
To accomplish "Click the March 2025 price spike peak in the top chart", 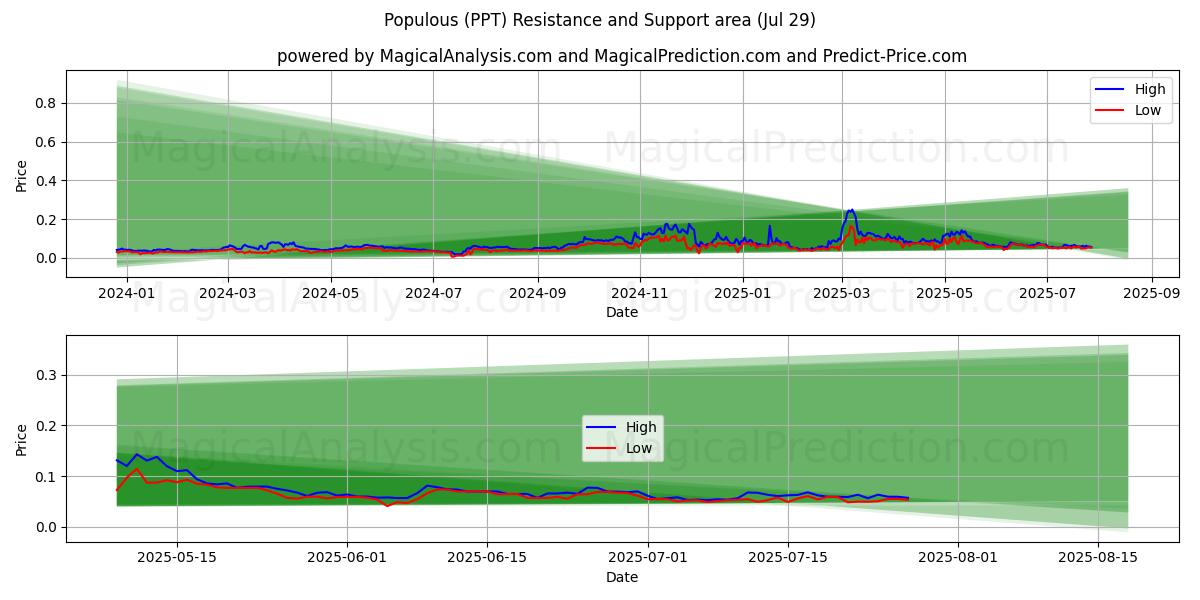I will (851, 210).
